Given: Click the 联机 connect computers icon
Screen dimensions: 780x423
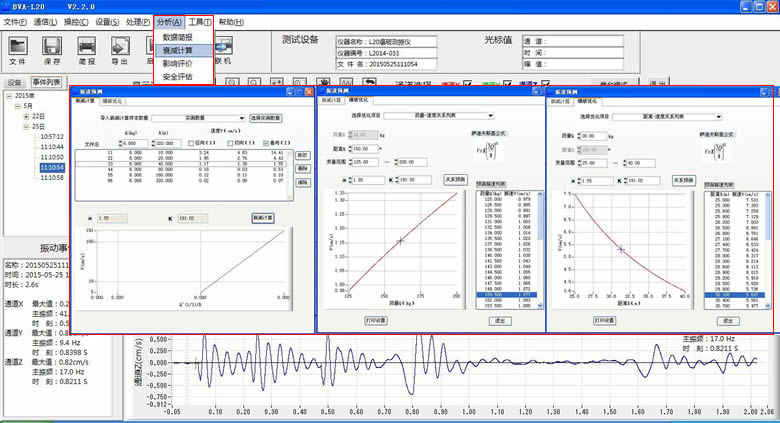Looking at the screenshot, I should pos(223,46).
